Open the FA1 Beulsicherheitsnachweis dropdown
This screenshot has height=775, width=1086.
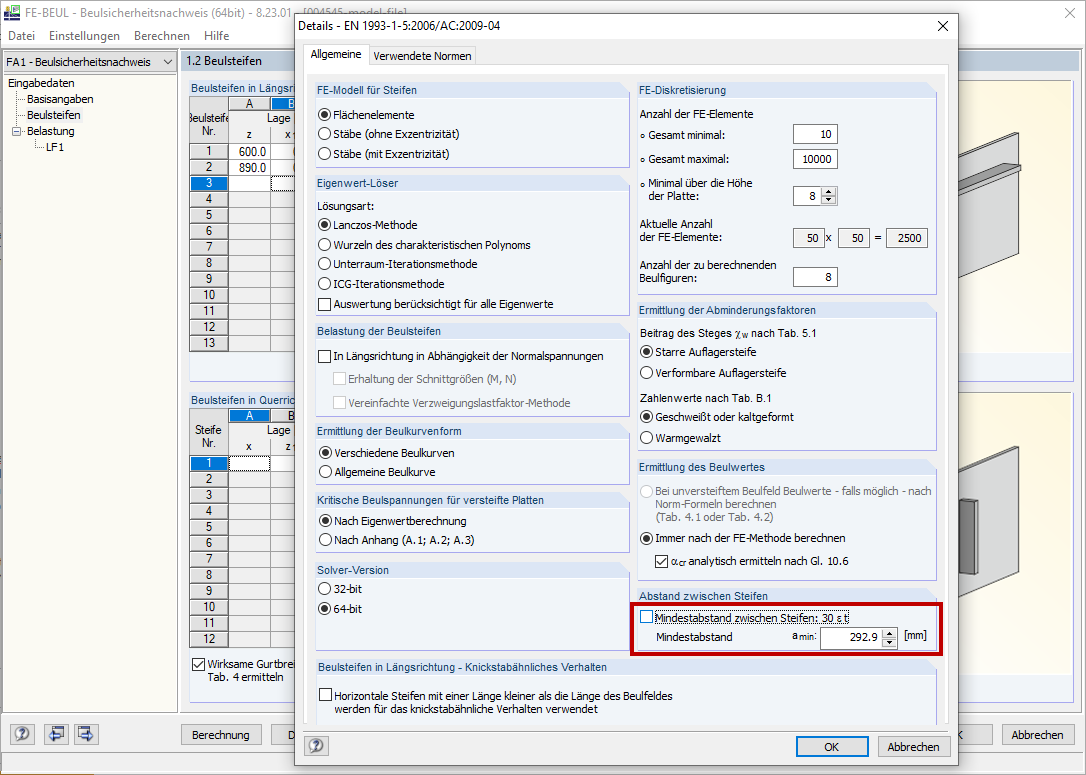coord(169,61)
